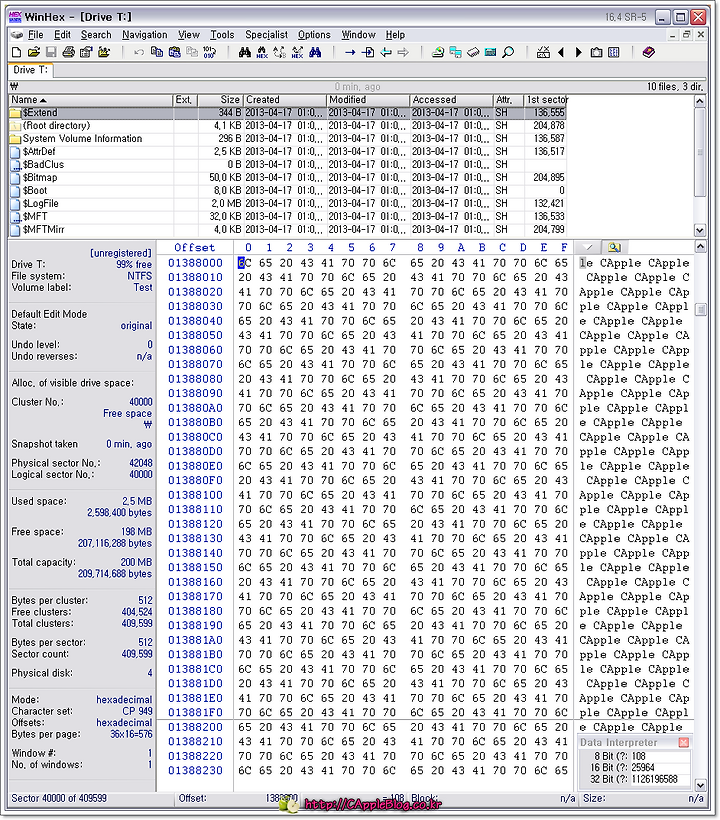720x820 pixels.
Task: Open the Tools menu
Action: pos(222,35)
